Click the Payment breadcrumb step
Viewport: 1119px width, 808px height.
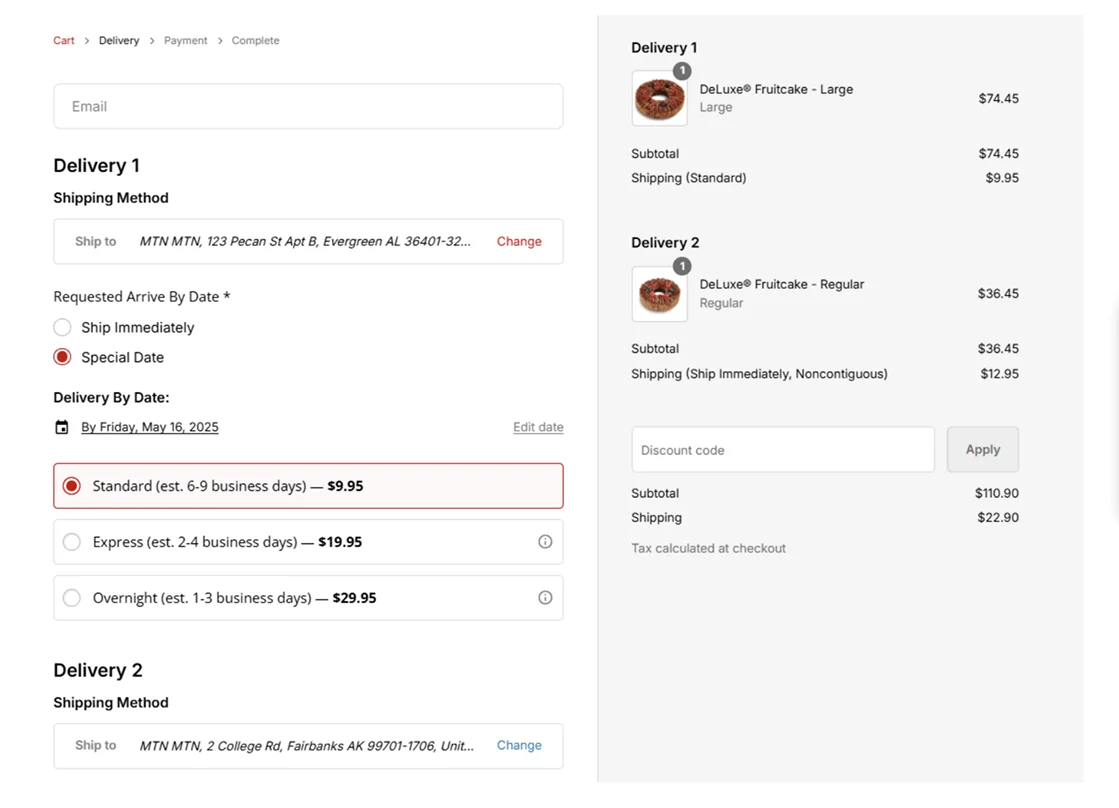[x=186, y=41]
